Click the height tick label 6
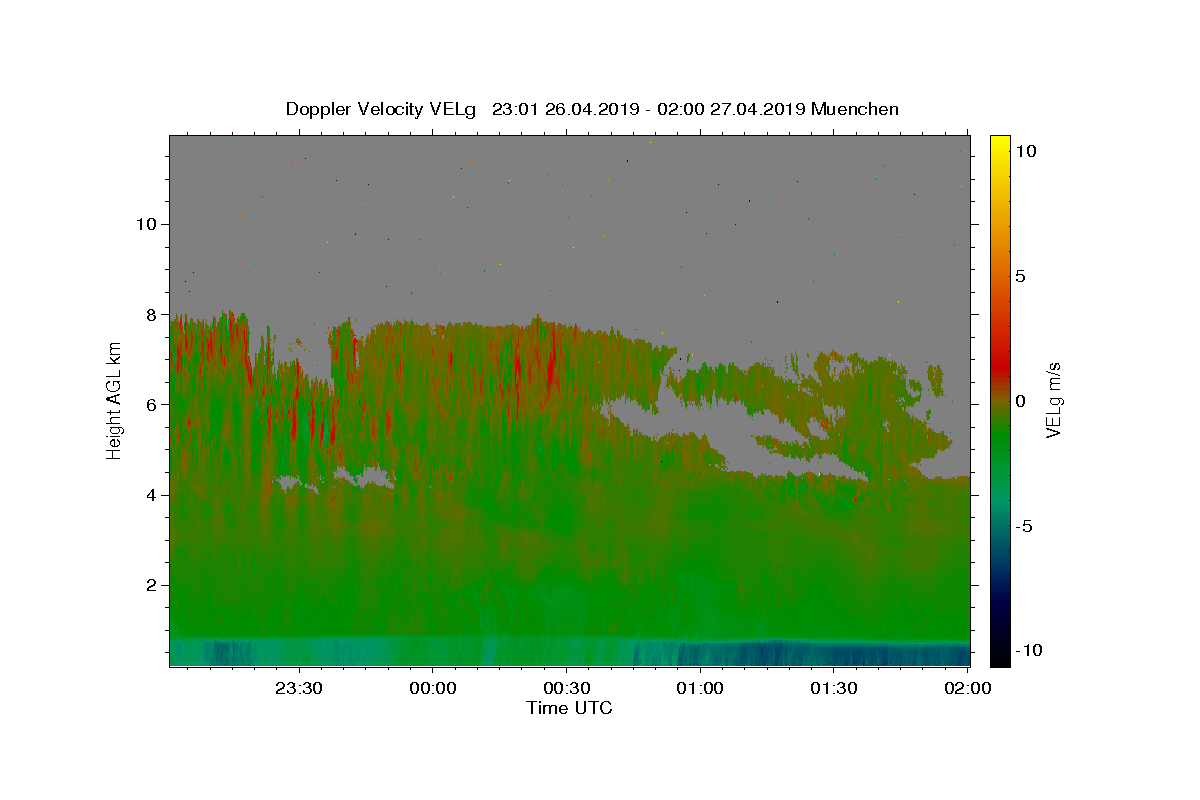The image size is (1200, 800). [152, 404]
